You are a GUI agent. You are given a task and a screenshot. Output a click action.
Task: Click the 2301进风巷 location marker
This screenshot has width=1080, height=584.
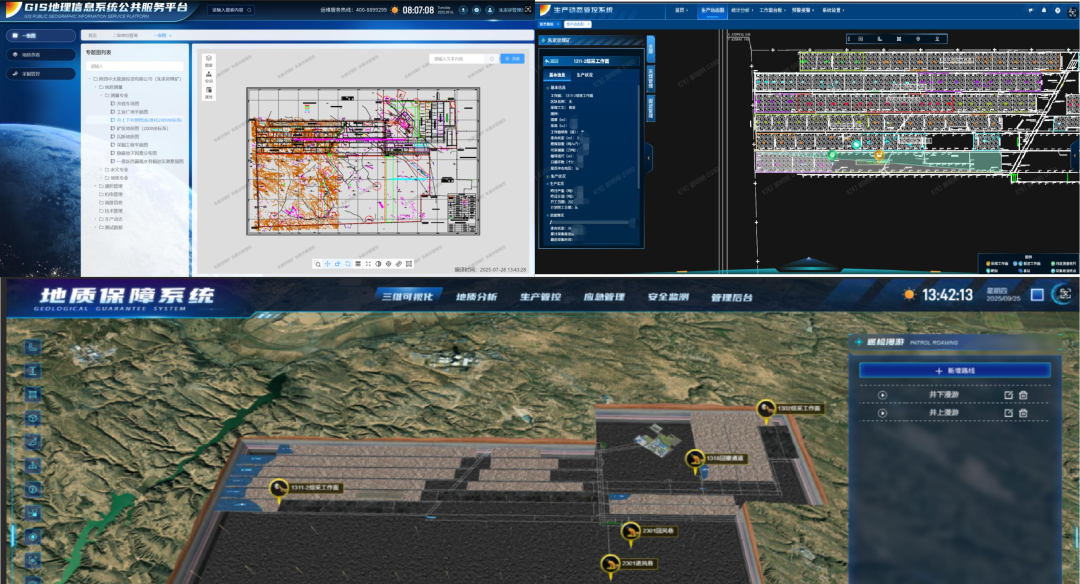point(608,565)
